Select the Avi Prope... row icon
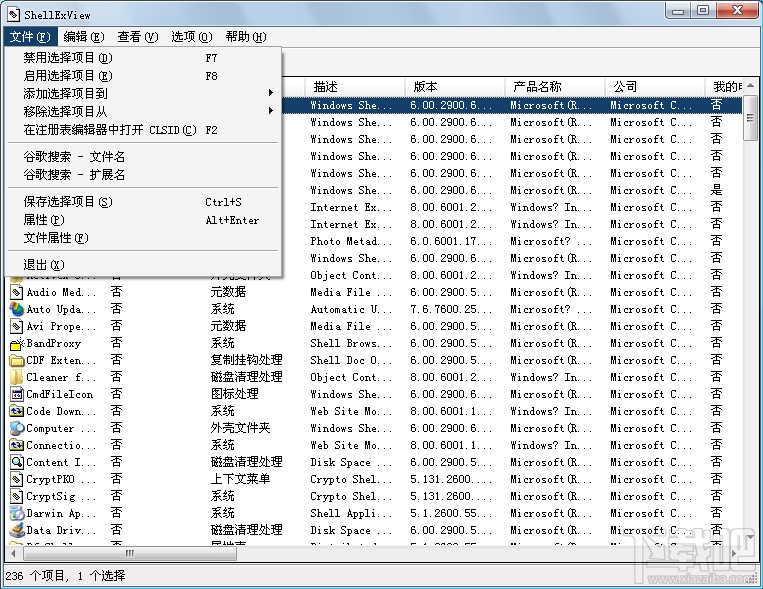Image resolution: width=763 pixels, height=589 pixels. click(17, 326)
